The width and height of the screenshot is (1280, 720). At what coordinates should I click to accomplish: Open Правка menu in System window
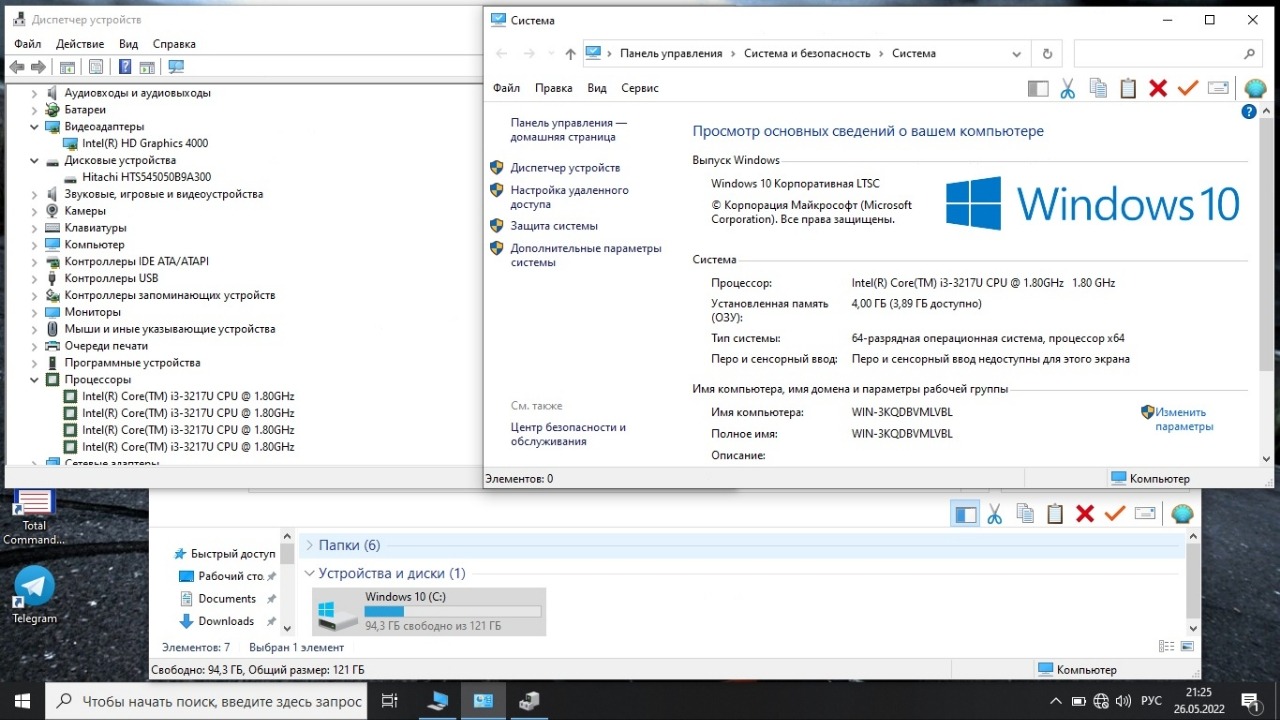point(554,88)
